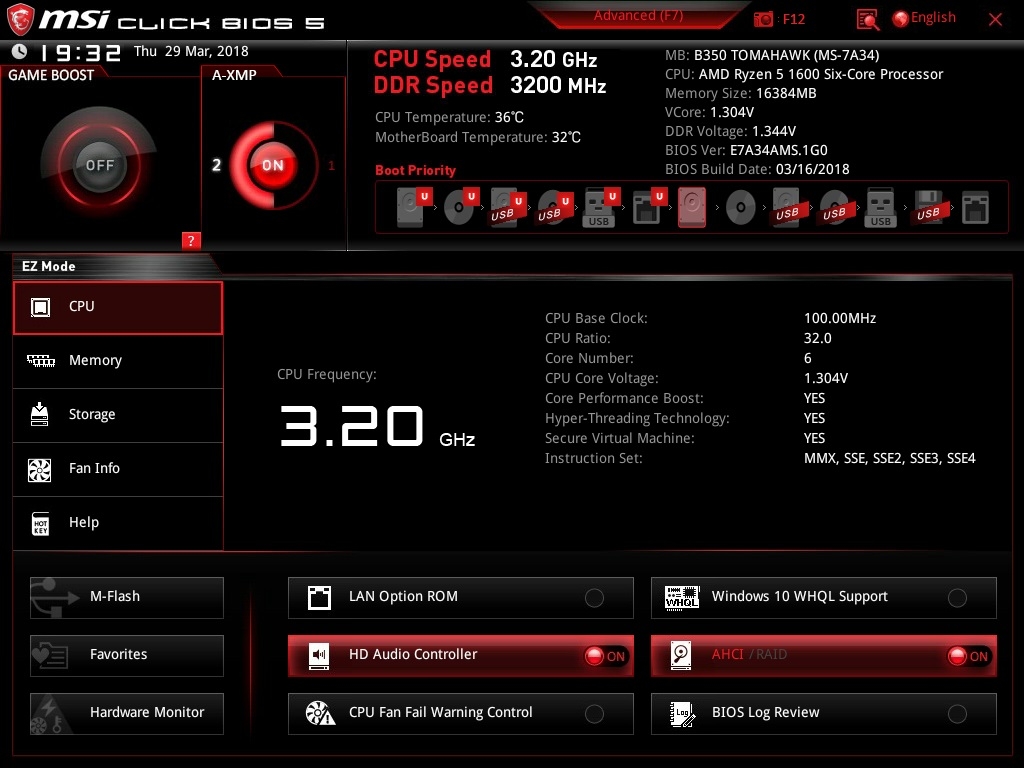
Task: Select the legacy USB key boot device
Action: point(880,208)
